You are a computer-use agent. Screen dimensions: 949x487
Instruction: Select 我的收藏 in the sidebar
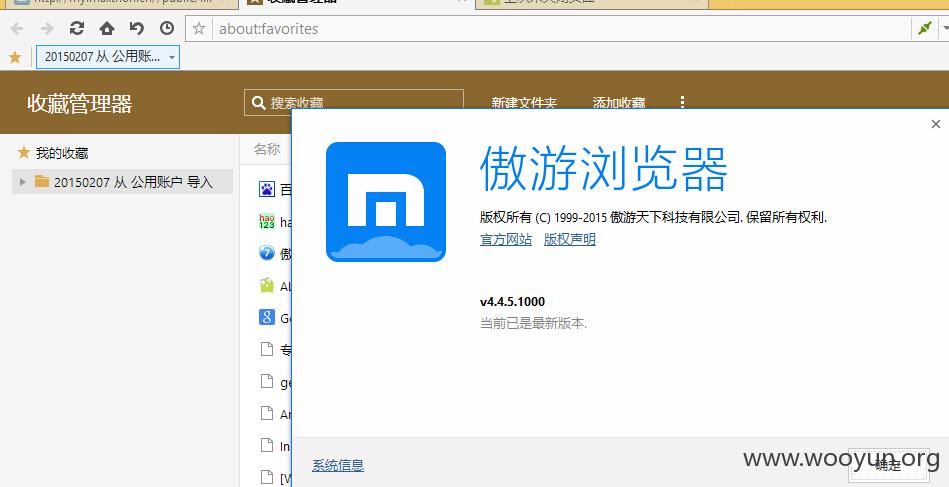[62, 153]
